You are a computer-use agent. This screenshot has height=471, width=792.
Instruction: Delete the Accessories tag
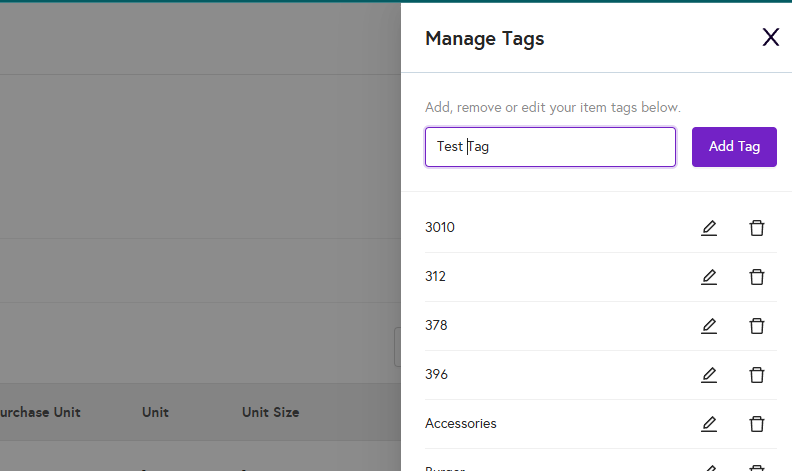(x=757, y=424)
